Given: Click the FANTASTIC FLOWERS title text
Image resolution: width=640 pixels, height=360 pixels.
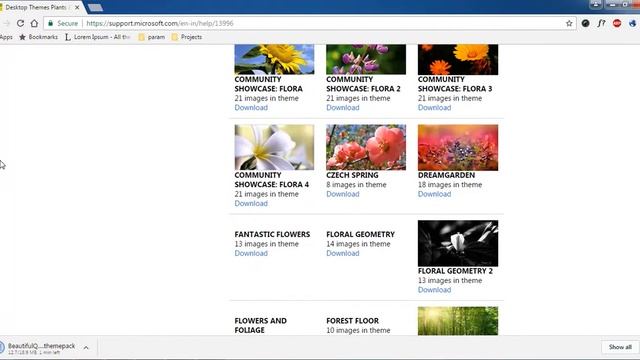Looking at the screenshot, I should pos(272,234).
